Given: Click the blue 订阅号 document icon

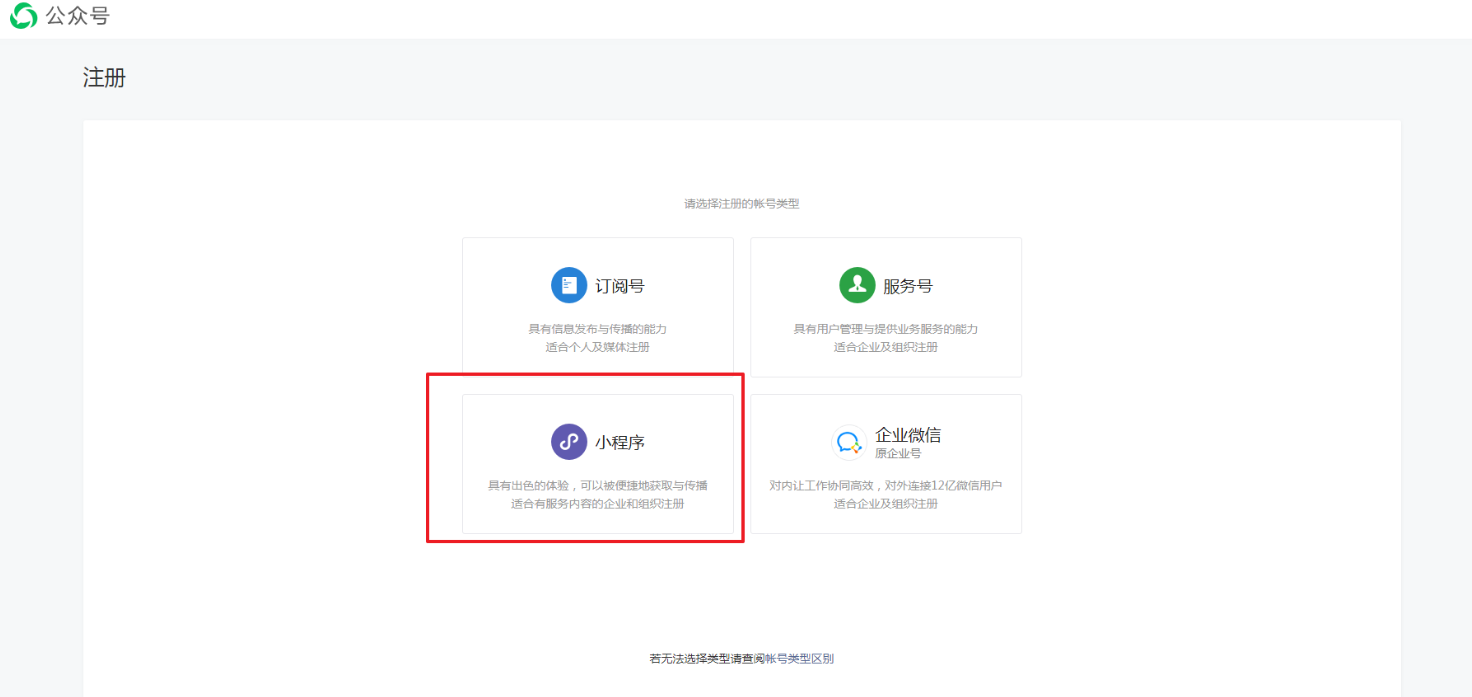Looking at the screenshot, I should click(569, 285).
